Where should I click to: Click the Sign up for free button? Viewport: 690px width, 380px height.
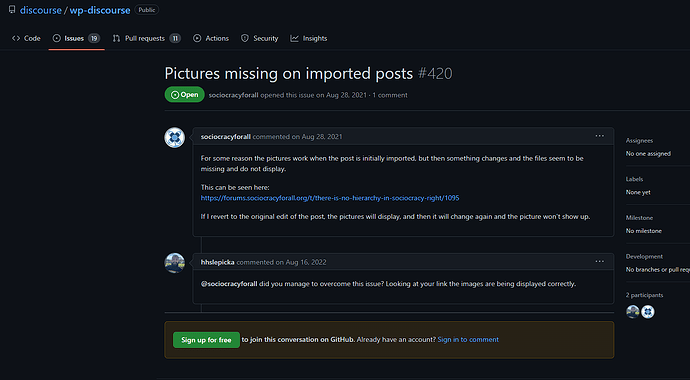(206, 340)
